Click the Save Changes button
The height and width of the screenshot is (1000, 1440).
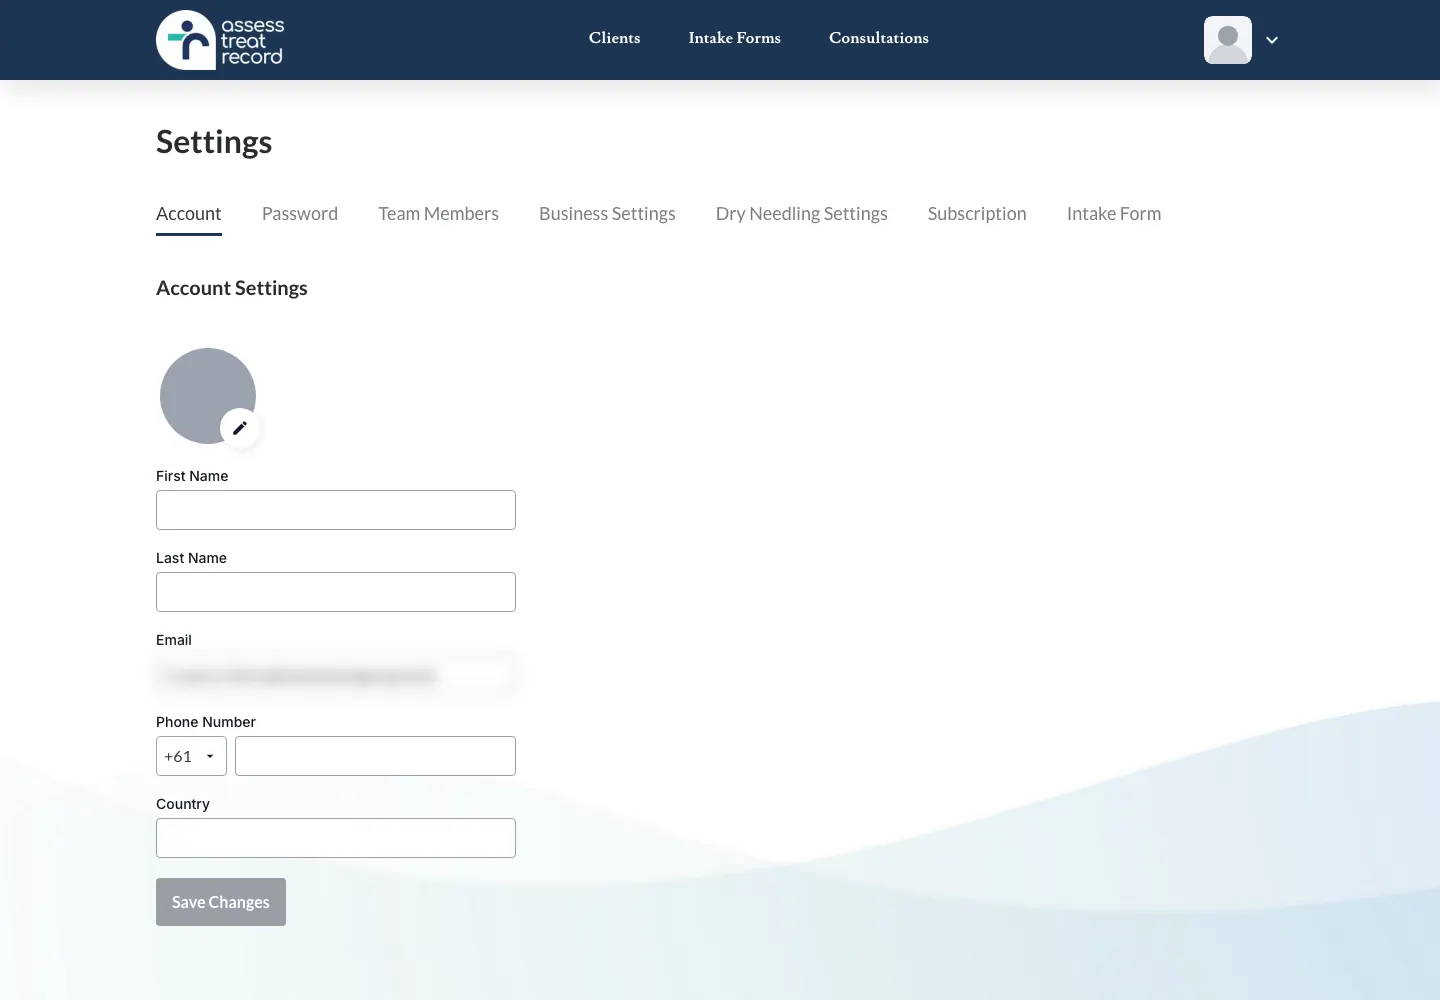point(221,902)
